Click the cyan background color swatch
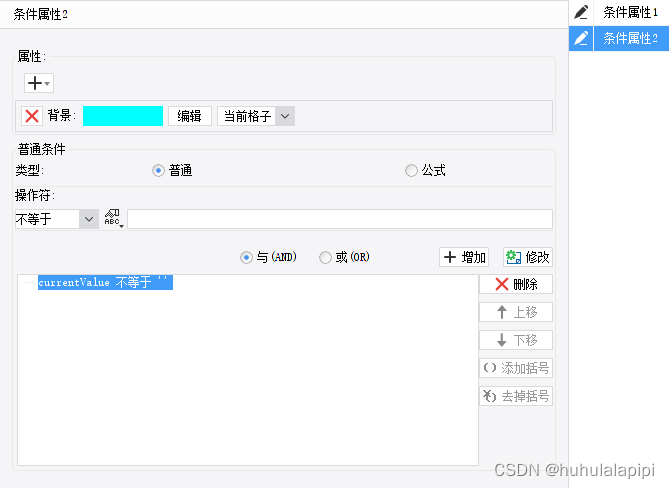The height and width of the screenshot is (488, 669). tap(123, 116)
